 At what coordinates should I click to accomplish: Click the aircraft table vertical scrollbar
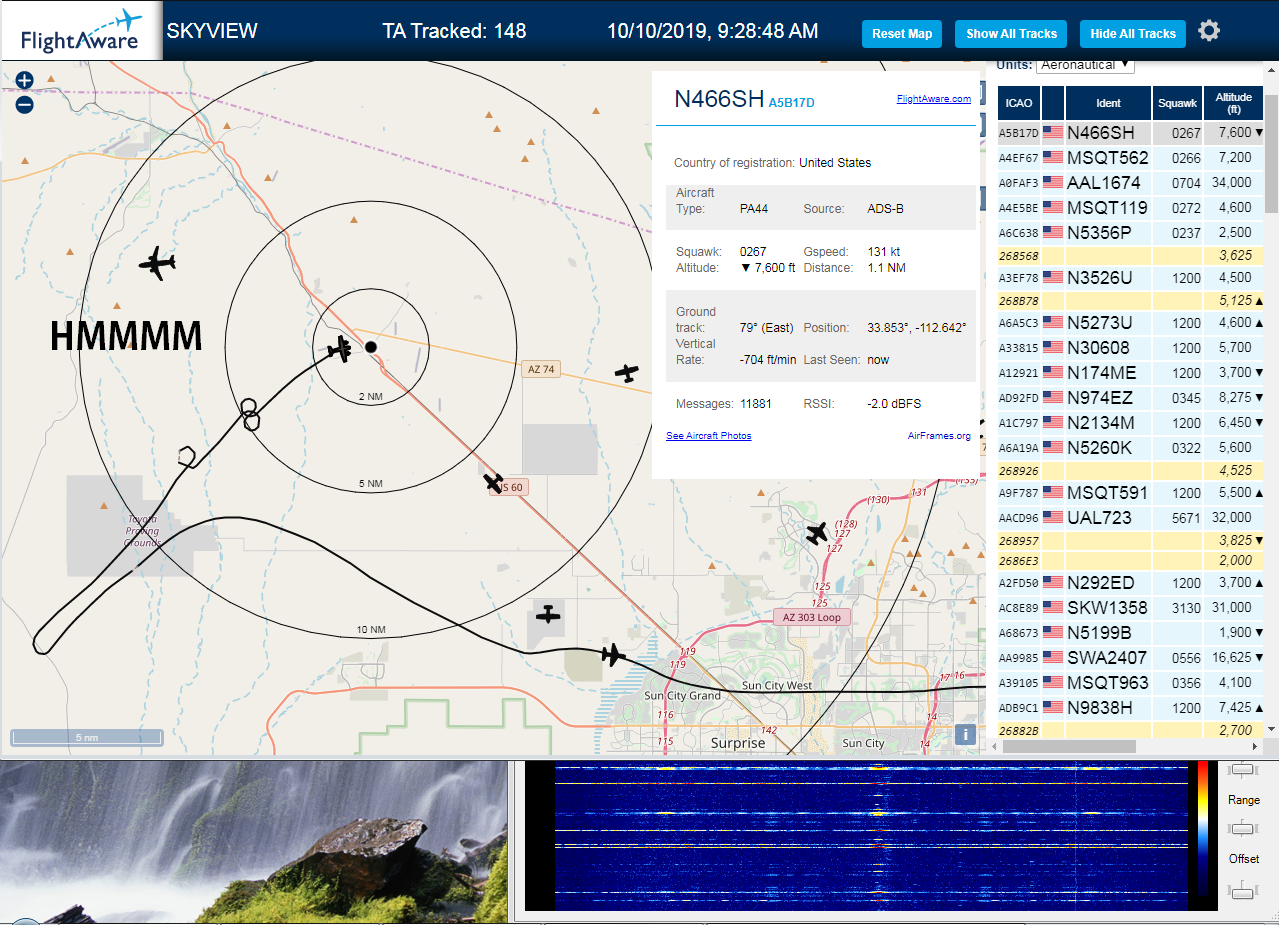1271,153
